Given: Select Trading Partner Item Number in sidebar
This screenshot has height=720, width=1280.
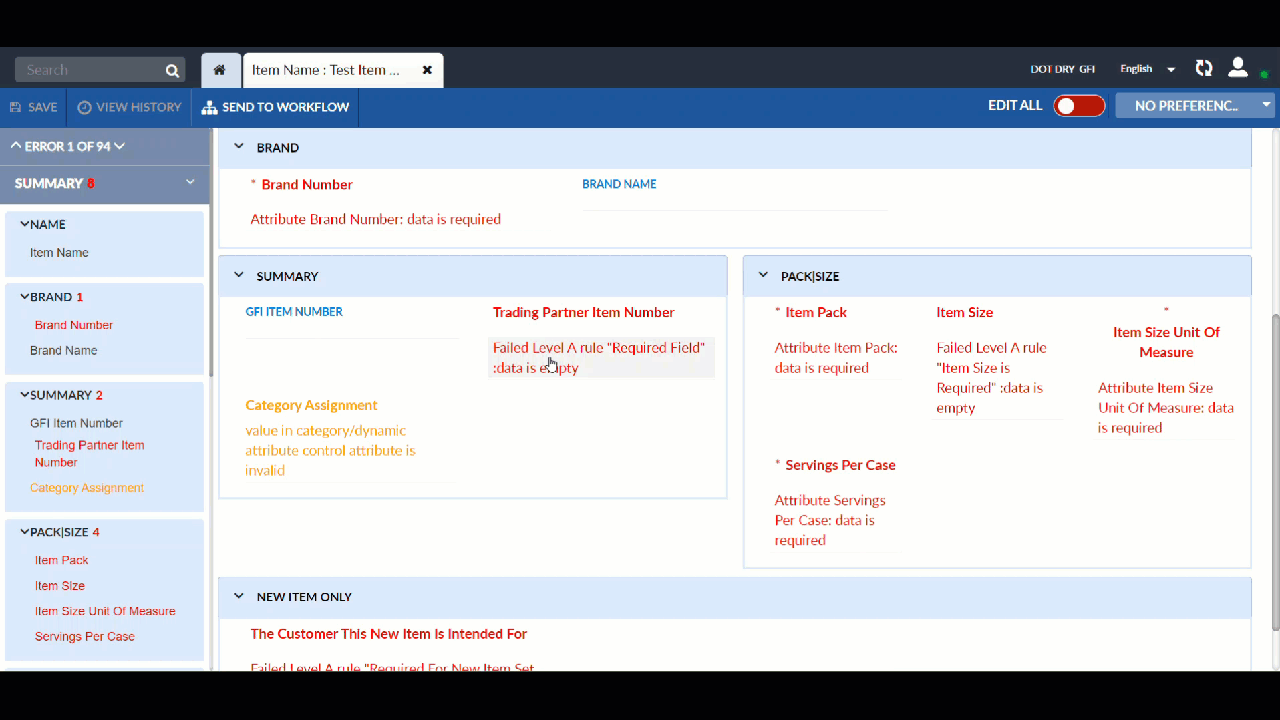Looking at the screenshot, I should point(89,454).
